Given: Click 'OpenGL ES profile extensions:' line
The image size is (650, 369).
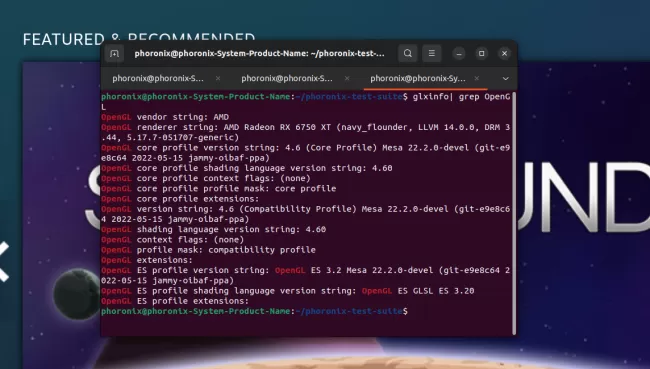Looking at the screenshot, I should point(175,301).
